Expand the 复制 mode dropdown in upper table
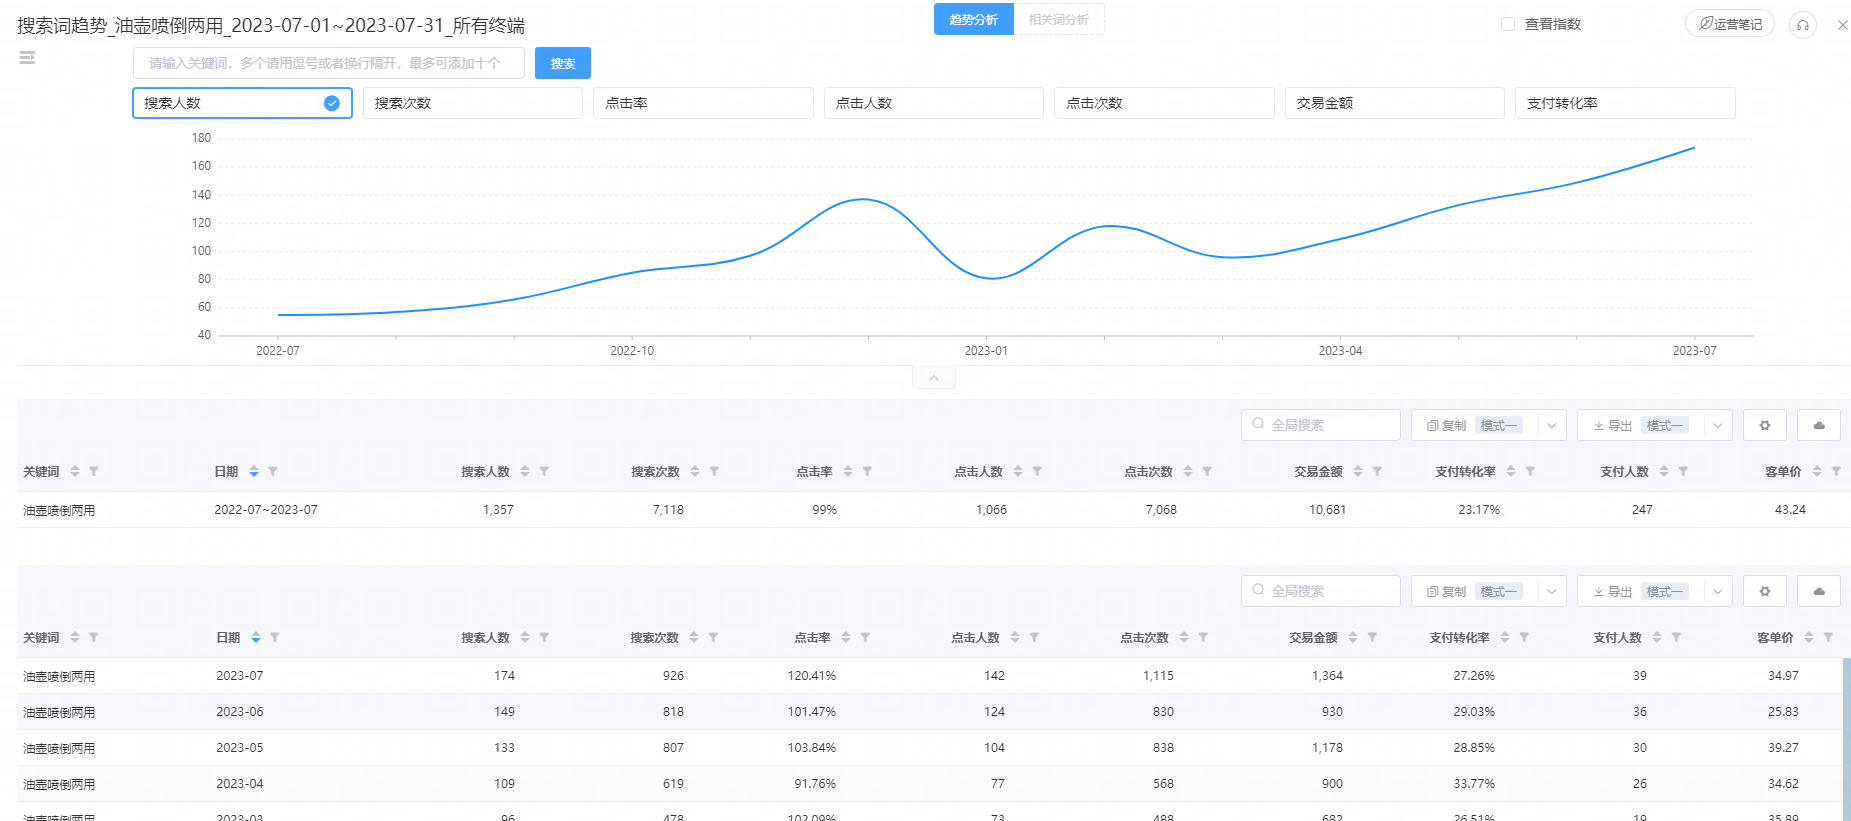1851x821 pixels. 1551,425
